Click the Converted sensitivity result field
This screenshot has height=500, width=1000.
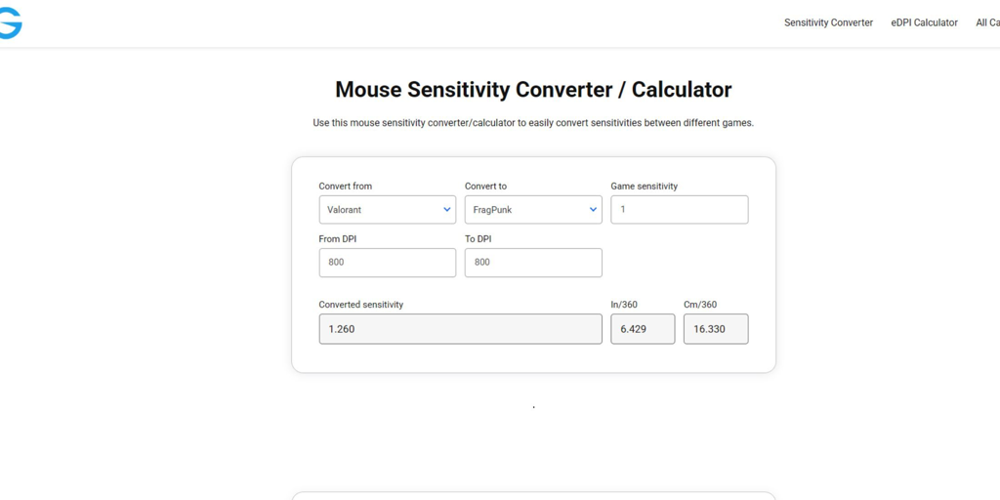(x=460, y=329)
